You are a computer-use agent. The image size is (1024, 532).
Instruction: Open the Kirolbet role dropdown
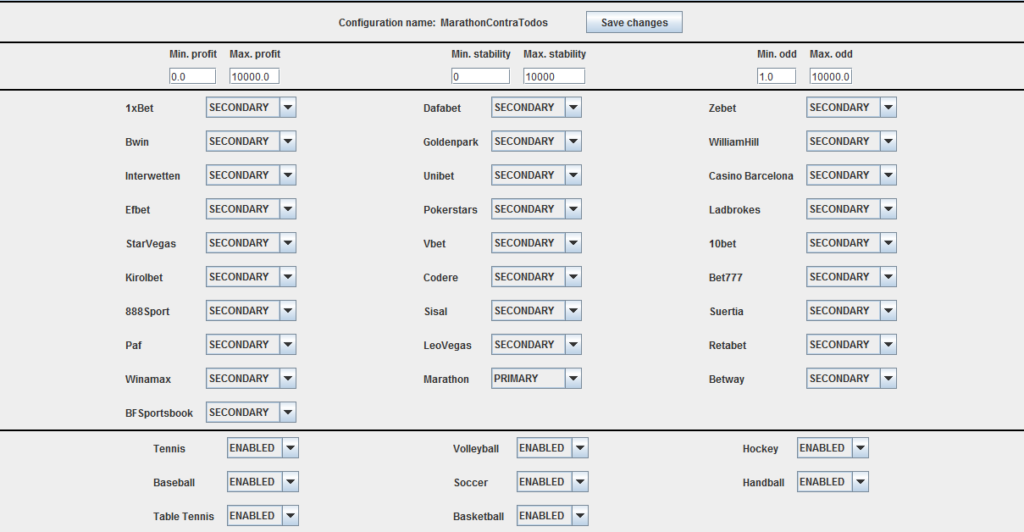251,277
